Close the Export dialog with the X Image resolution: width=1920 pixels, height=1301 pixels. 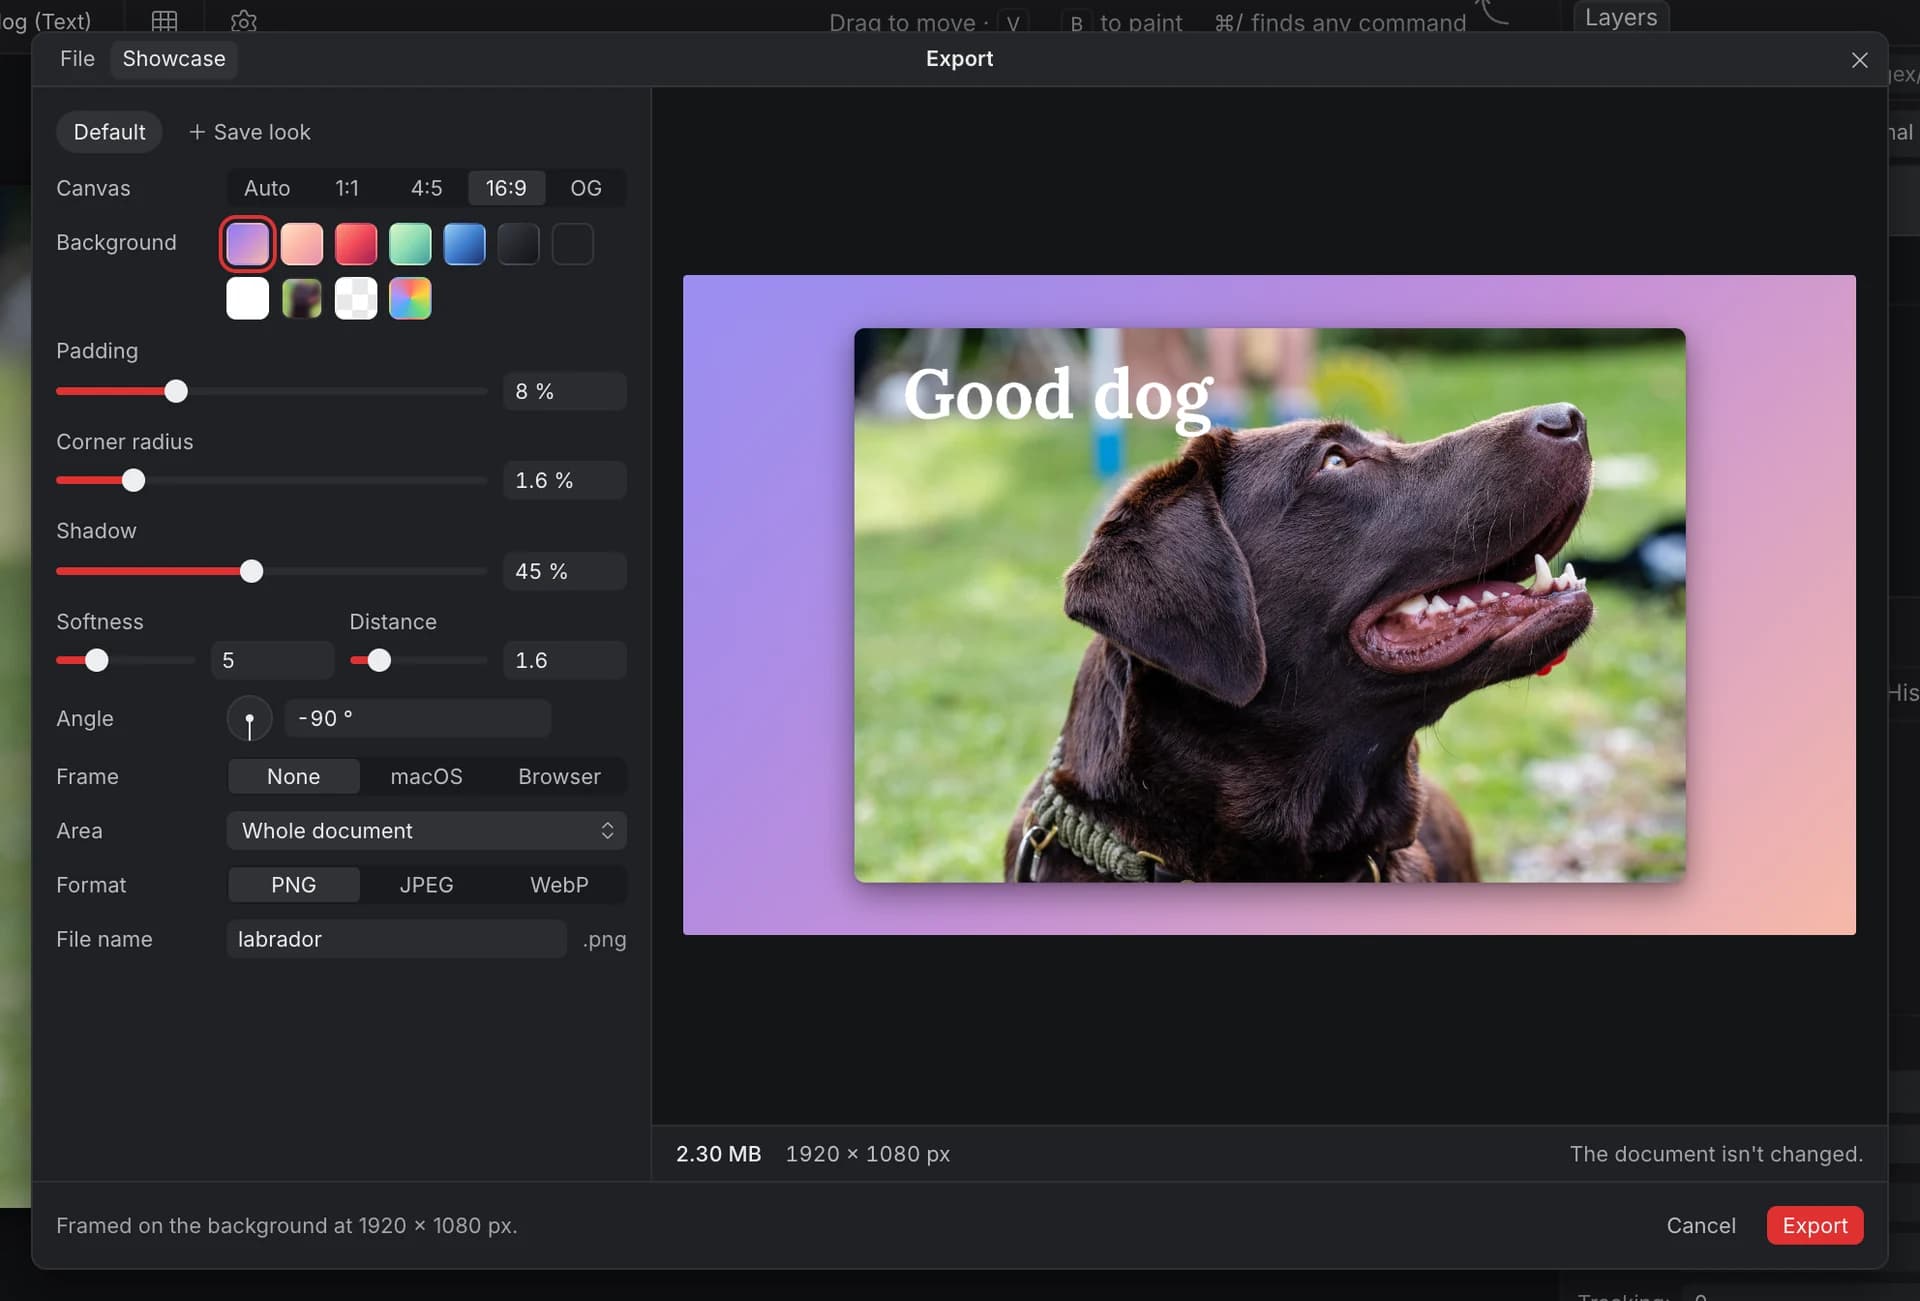pos(1859,60)
